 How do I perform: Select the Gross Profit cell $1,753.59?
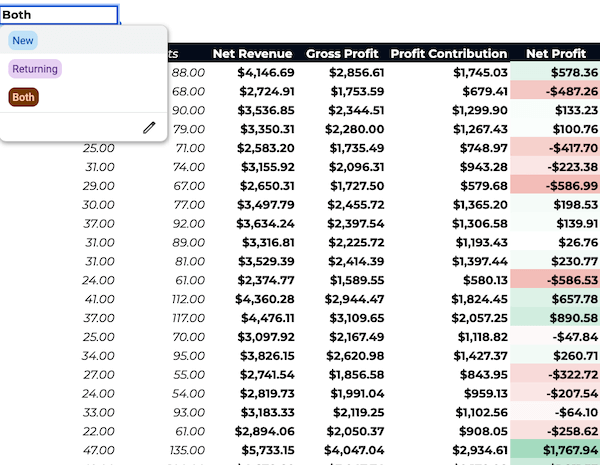pyautogui.click(x=355, y=91)
